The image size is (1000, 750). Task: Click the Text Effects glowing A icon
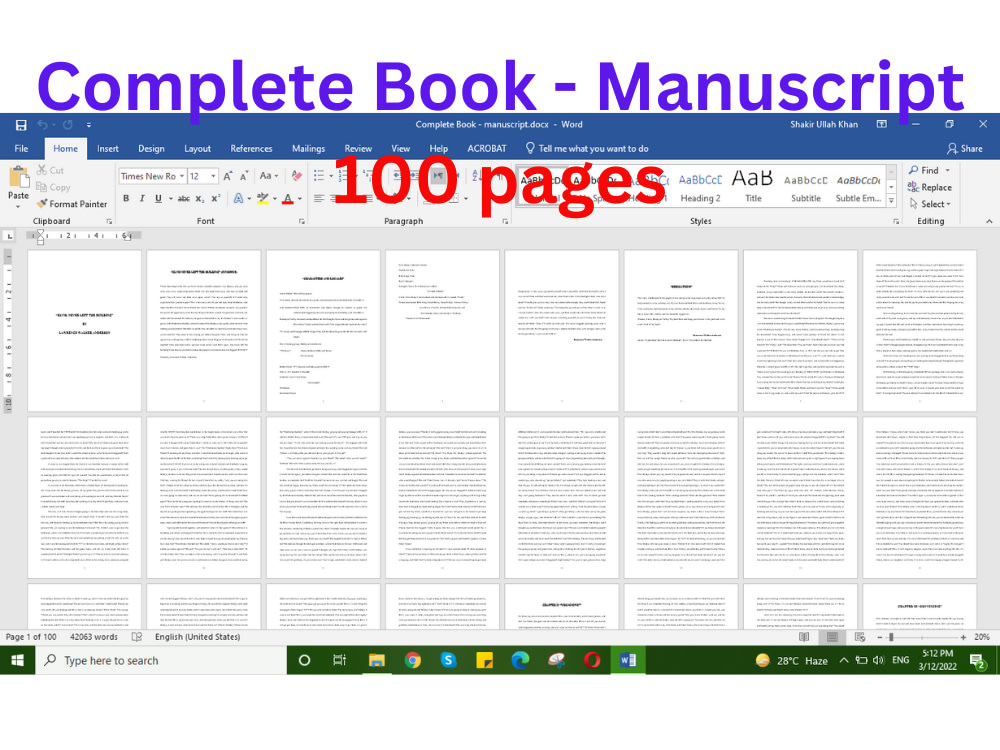(238, 198)
